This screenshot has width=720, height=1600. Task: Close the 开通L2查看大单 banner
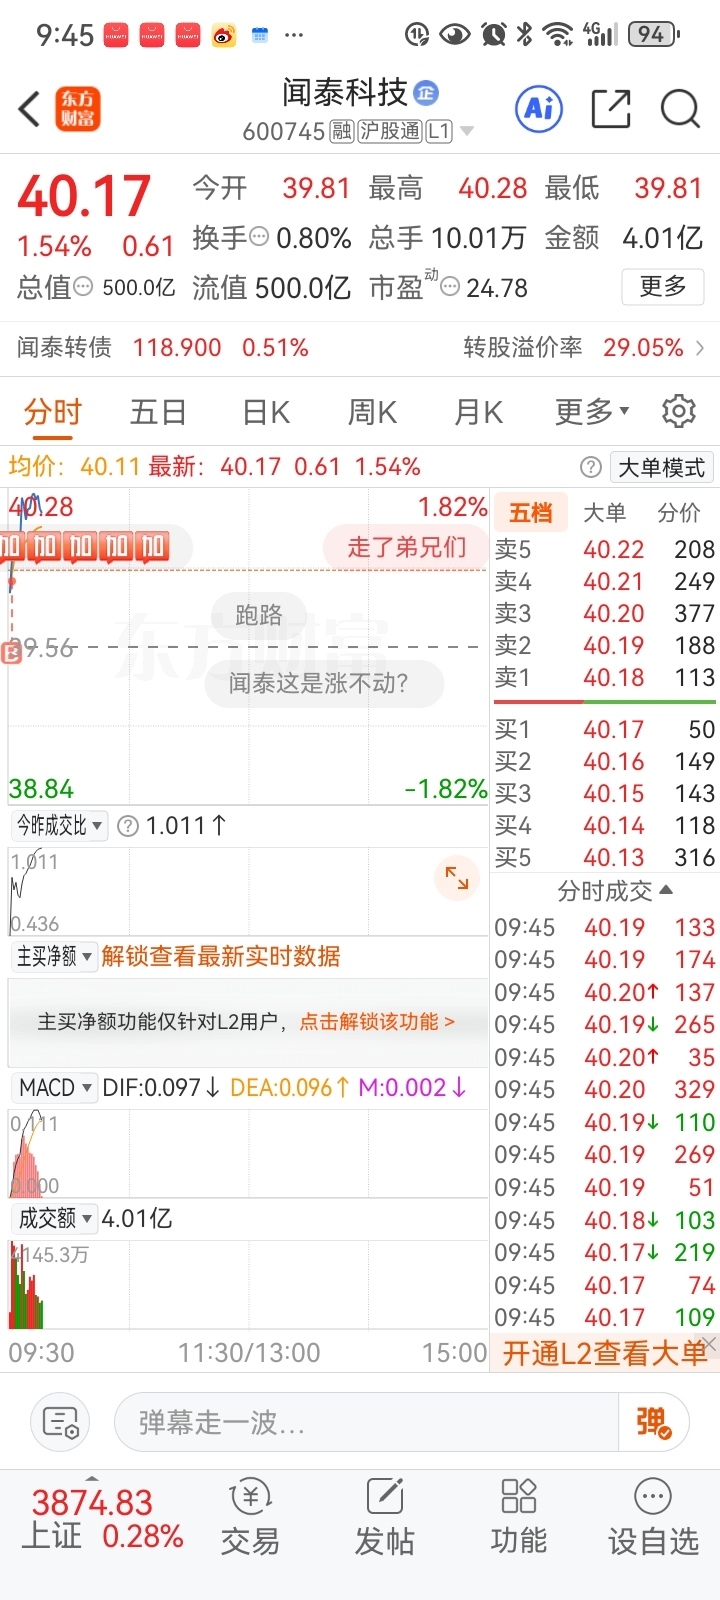(709, 1343)
